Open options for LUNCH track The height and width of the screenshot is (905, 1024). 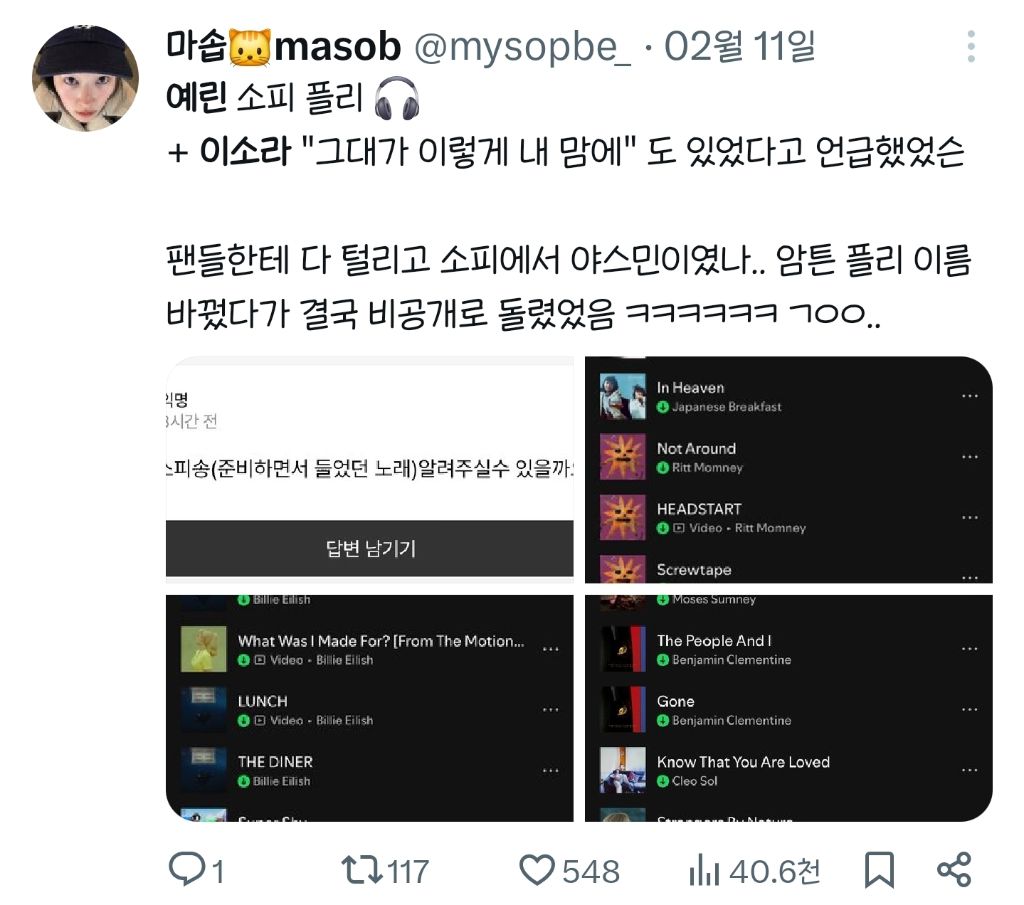550,709
